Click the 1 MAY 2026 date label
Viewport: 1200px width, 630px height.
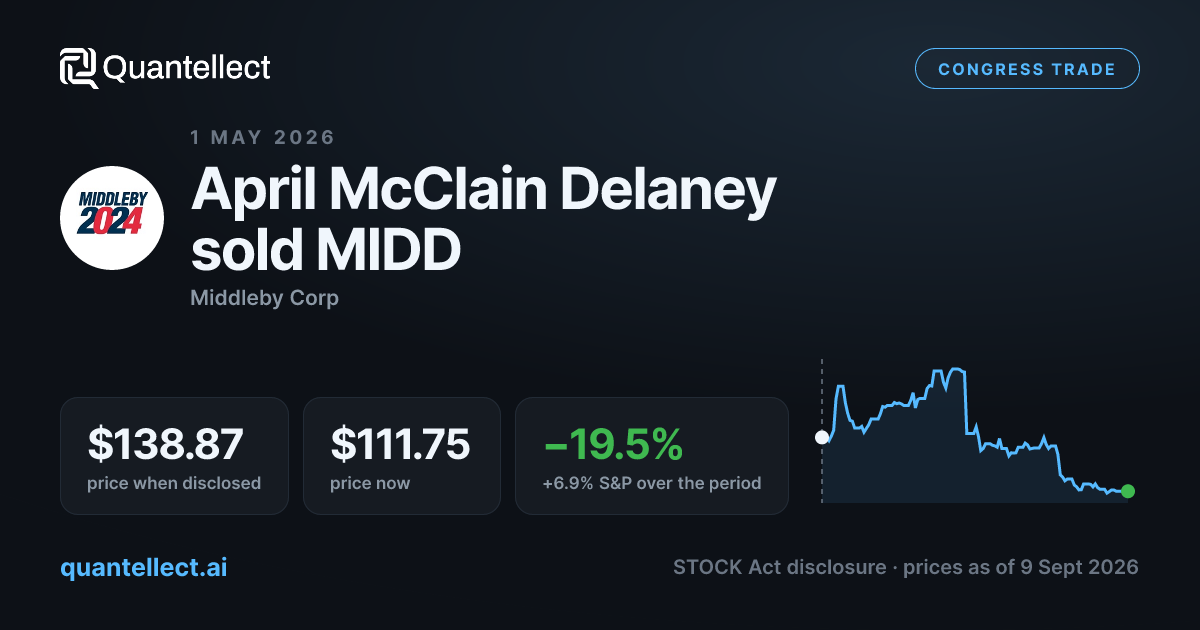(x=263, y=137)
